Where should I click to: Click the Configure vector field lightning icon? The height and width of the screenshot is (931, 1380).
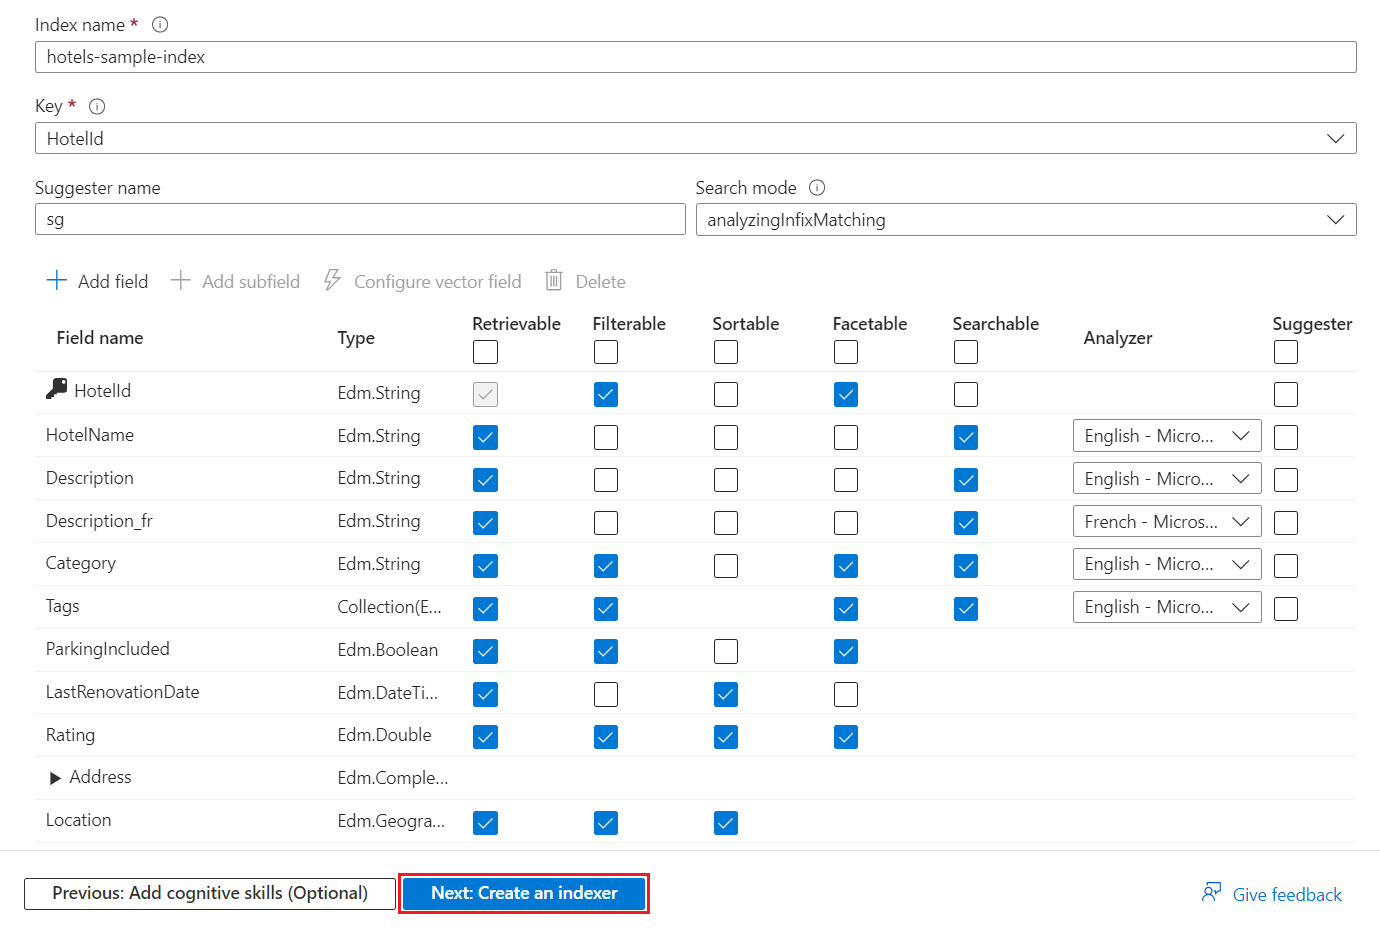(x=333, y=281)
